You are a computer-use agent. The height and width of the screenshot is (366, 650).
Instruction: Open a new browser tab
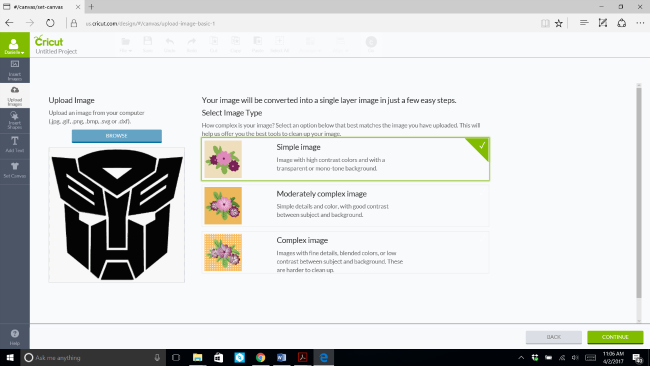coord(91,7)
